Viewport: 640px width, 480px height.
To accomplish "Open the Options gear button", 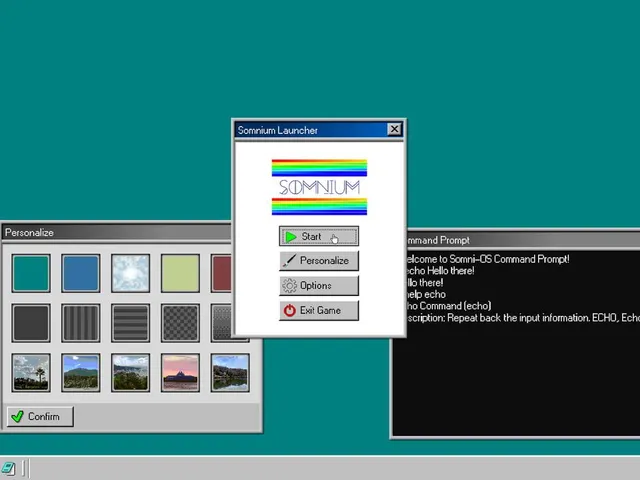I will point(319,286).
